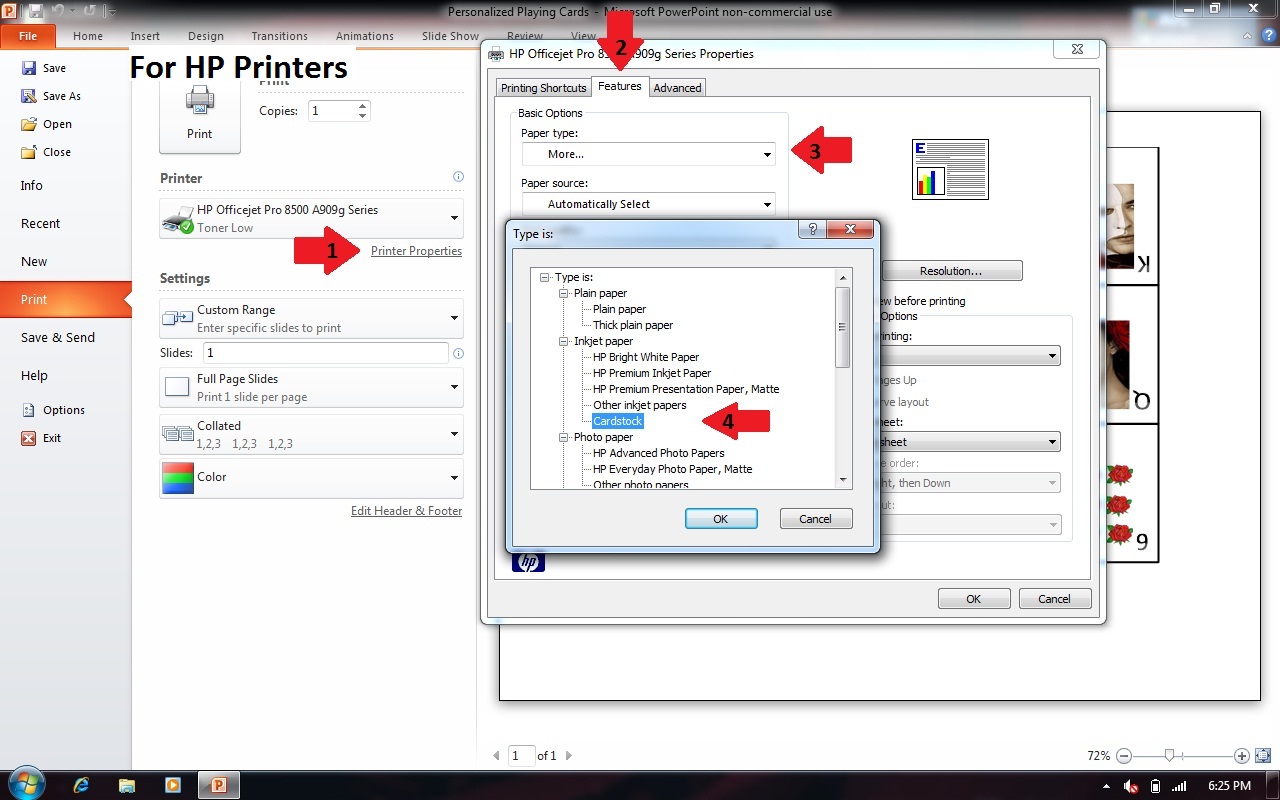Fit preview page to window
The width and height of the screenshot is (1280, 800).
coord(1263,756)
